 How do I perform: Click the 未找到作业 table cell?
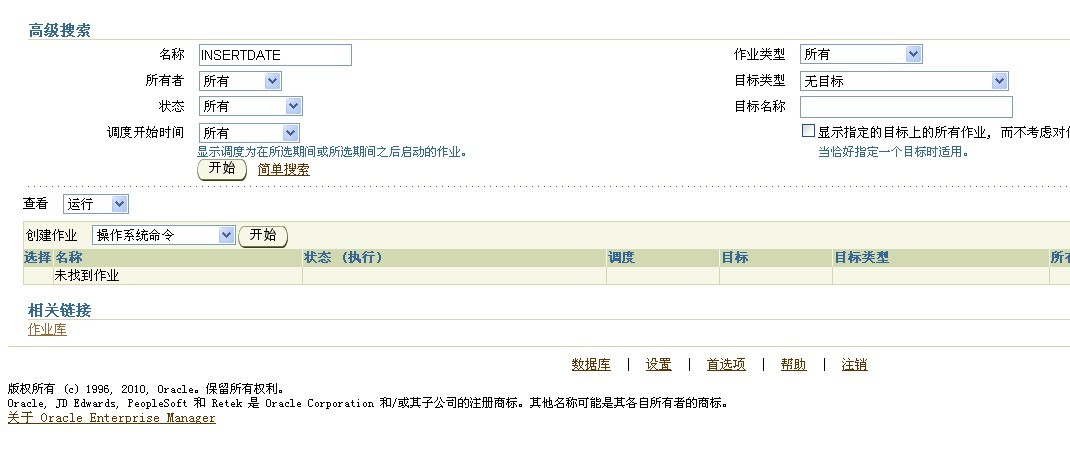(178, 276)
